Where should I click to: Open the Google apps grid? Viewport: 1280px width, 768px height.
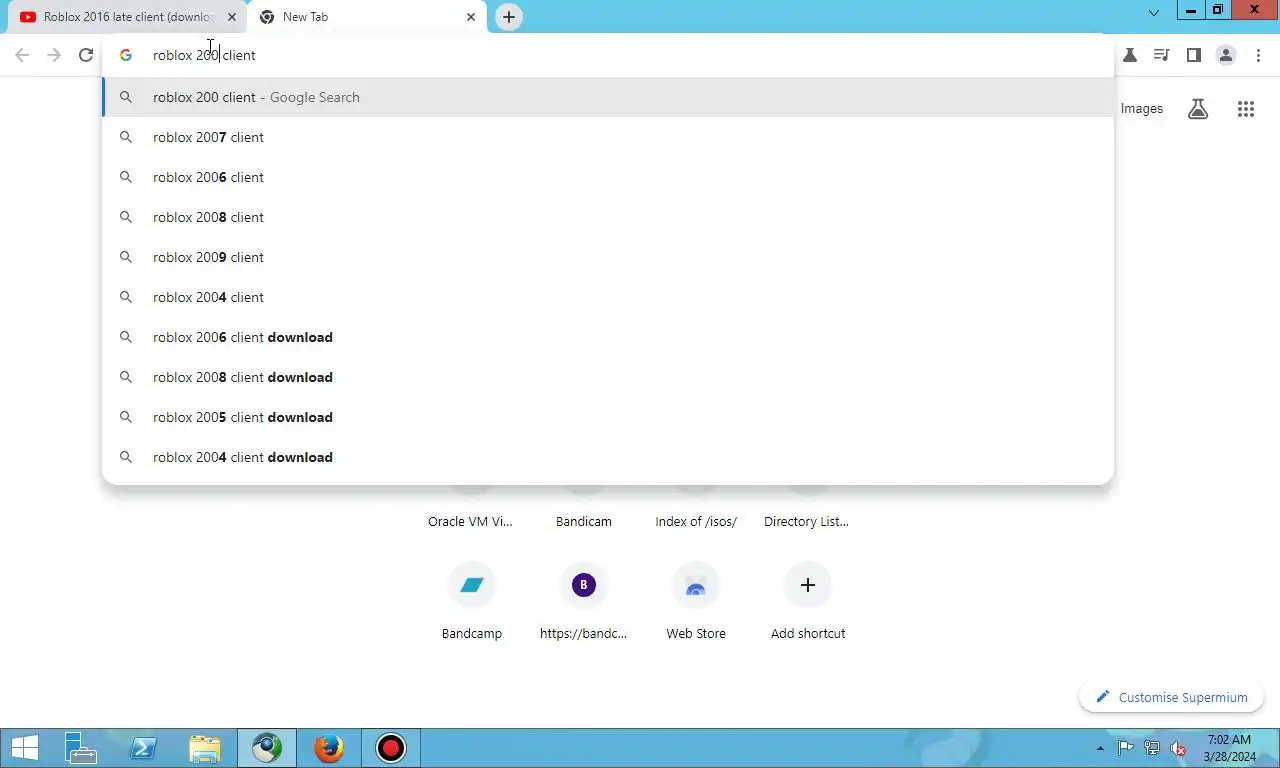point(1246,109)
